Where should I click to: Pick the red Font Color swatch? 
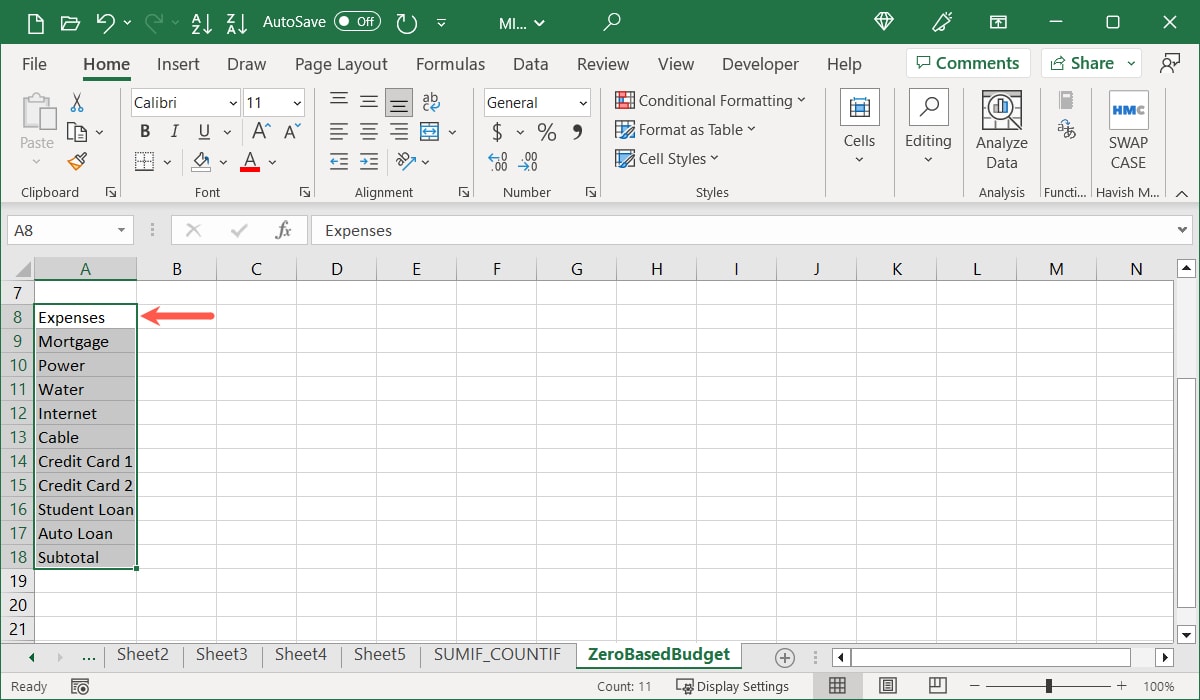tap(248, 161)
